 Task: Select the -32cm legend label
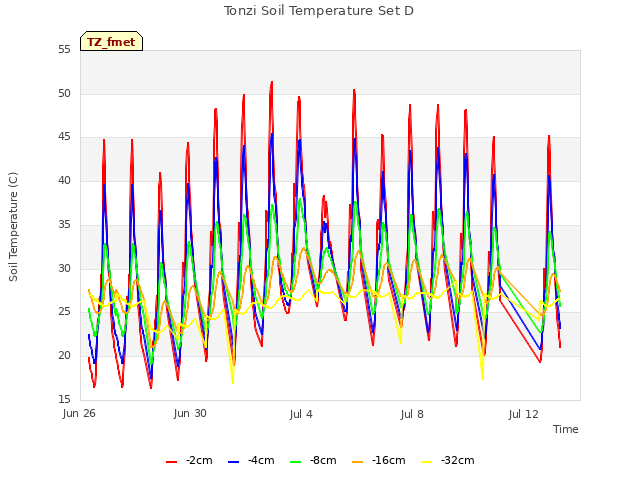click(x=458, y=460)
